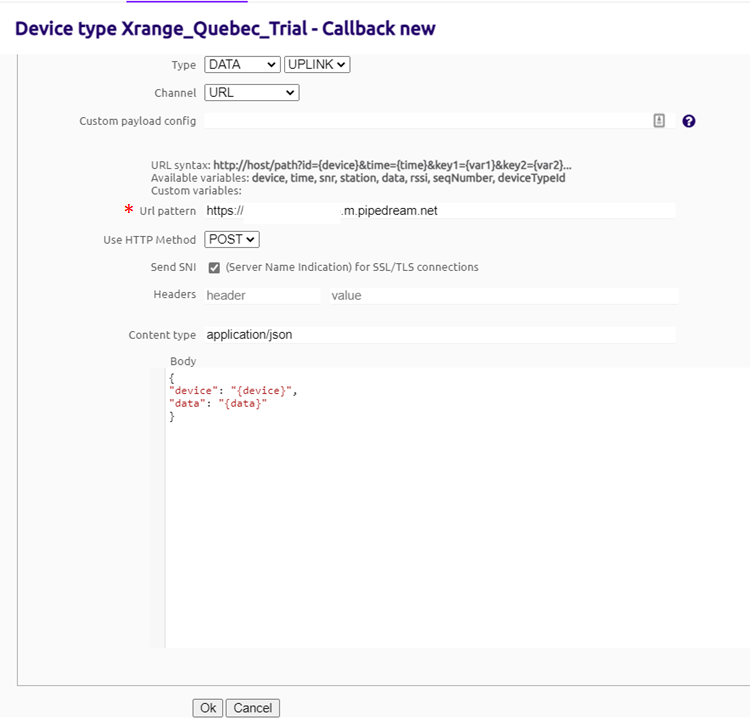Click the Headers header name field
750x720 pixels.
[262, 296]
